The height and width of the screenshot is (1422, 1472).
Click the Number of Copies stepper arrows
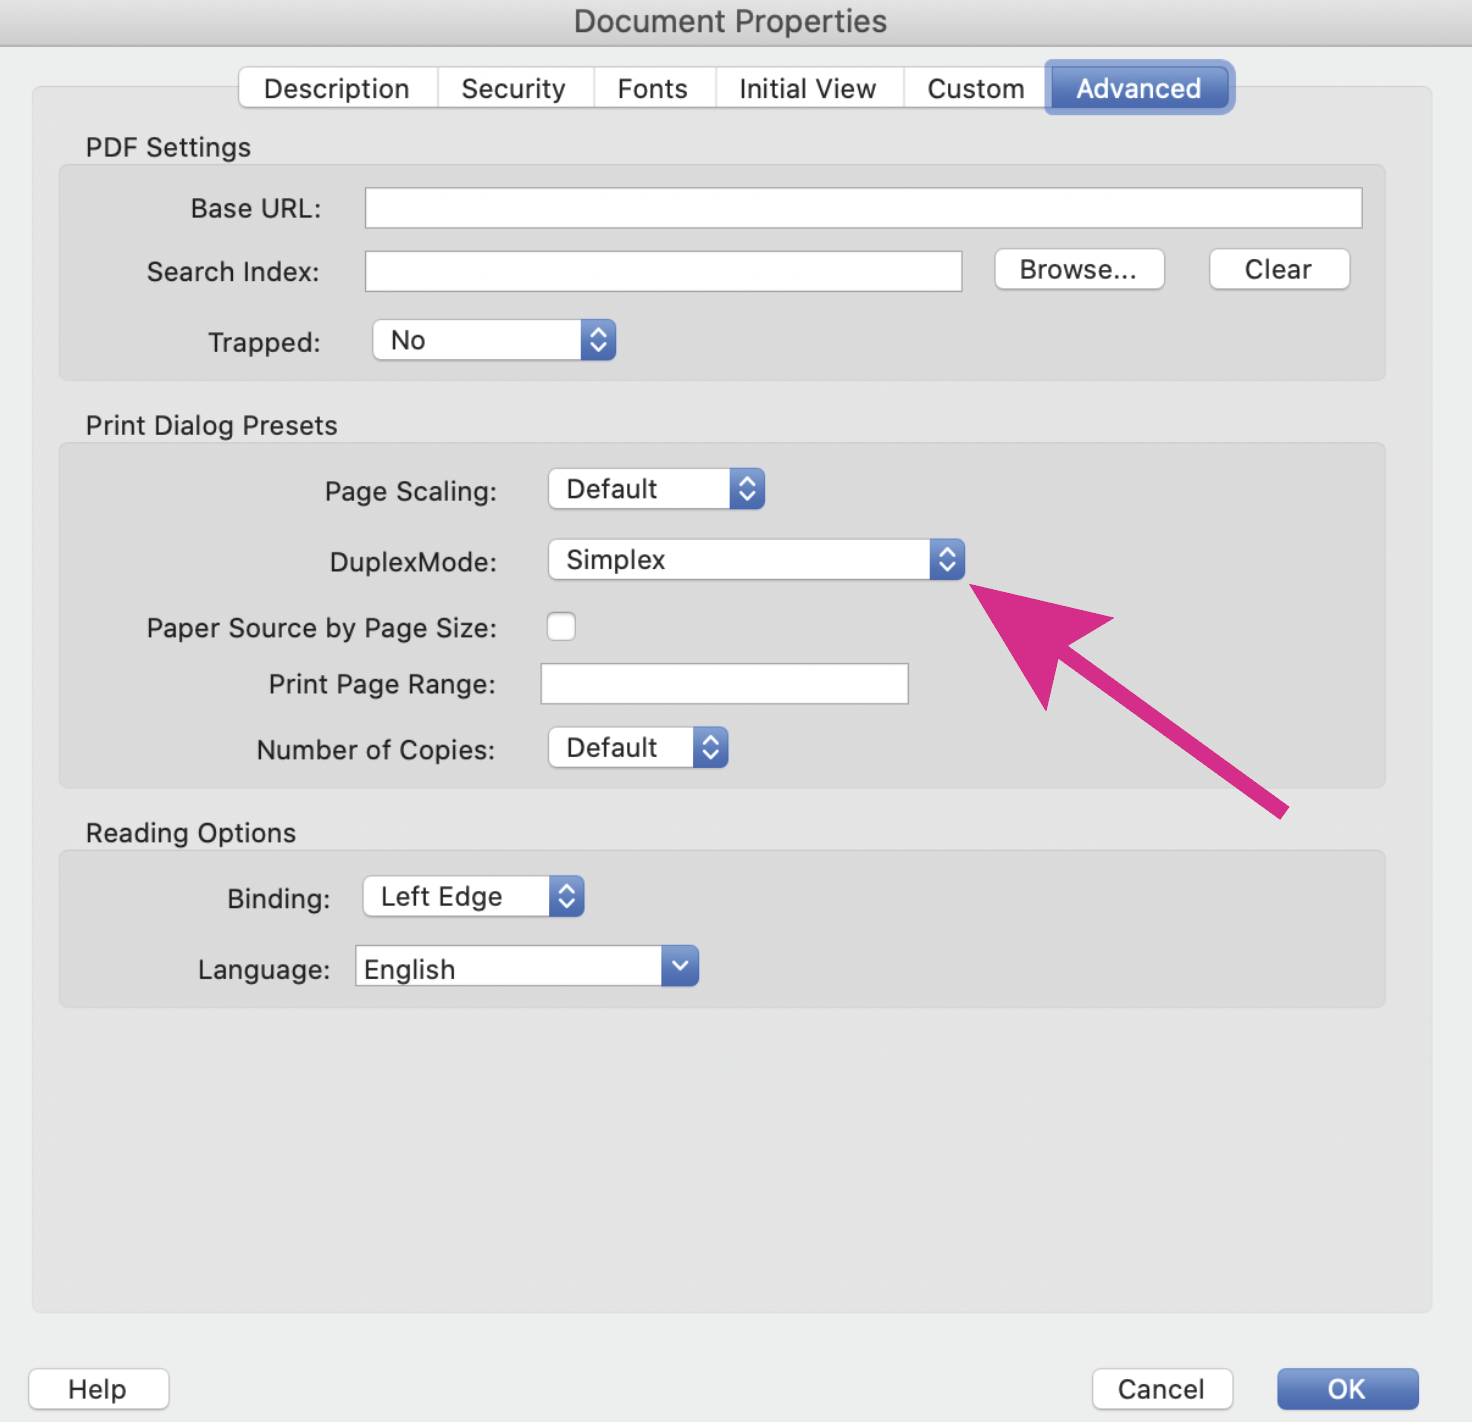tap(709, 747)
